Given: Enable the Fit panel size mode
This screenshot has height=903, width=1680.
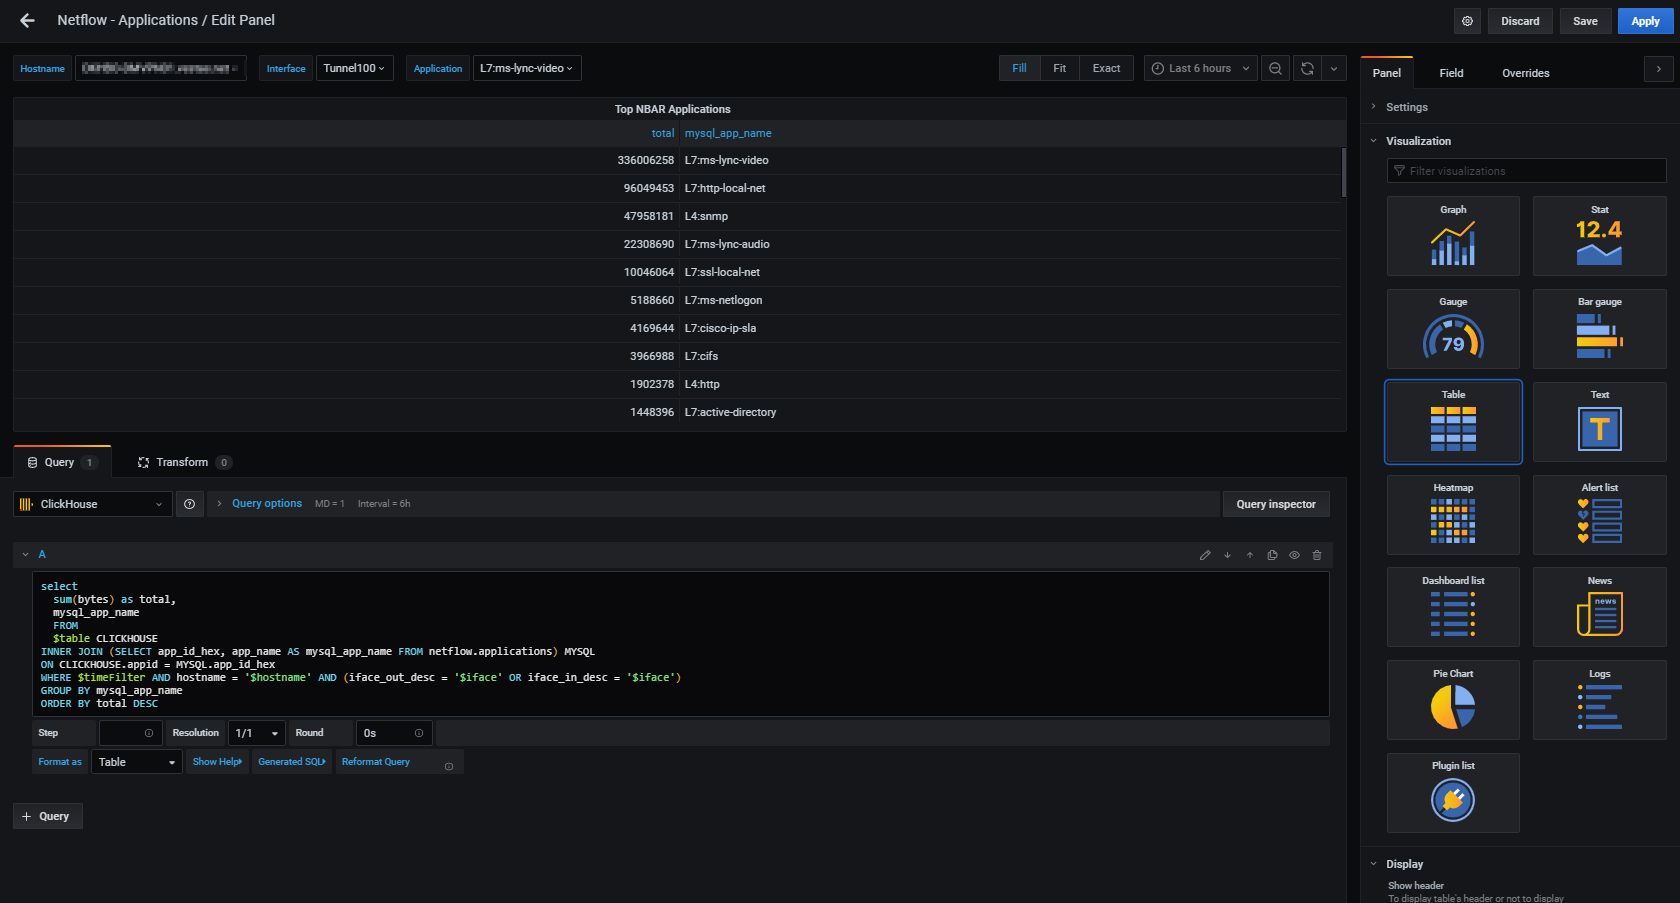Looking at the screenshot, I should click(1059, 67).
